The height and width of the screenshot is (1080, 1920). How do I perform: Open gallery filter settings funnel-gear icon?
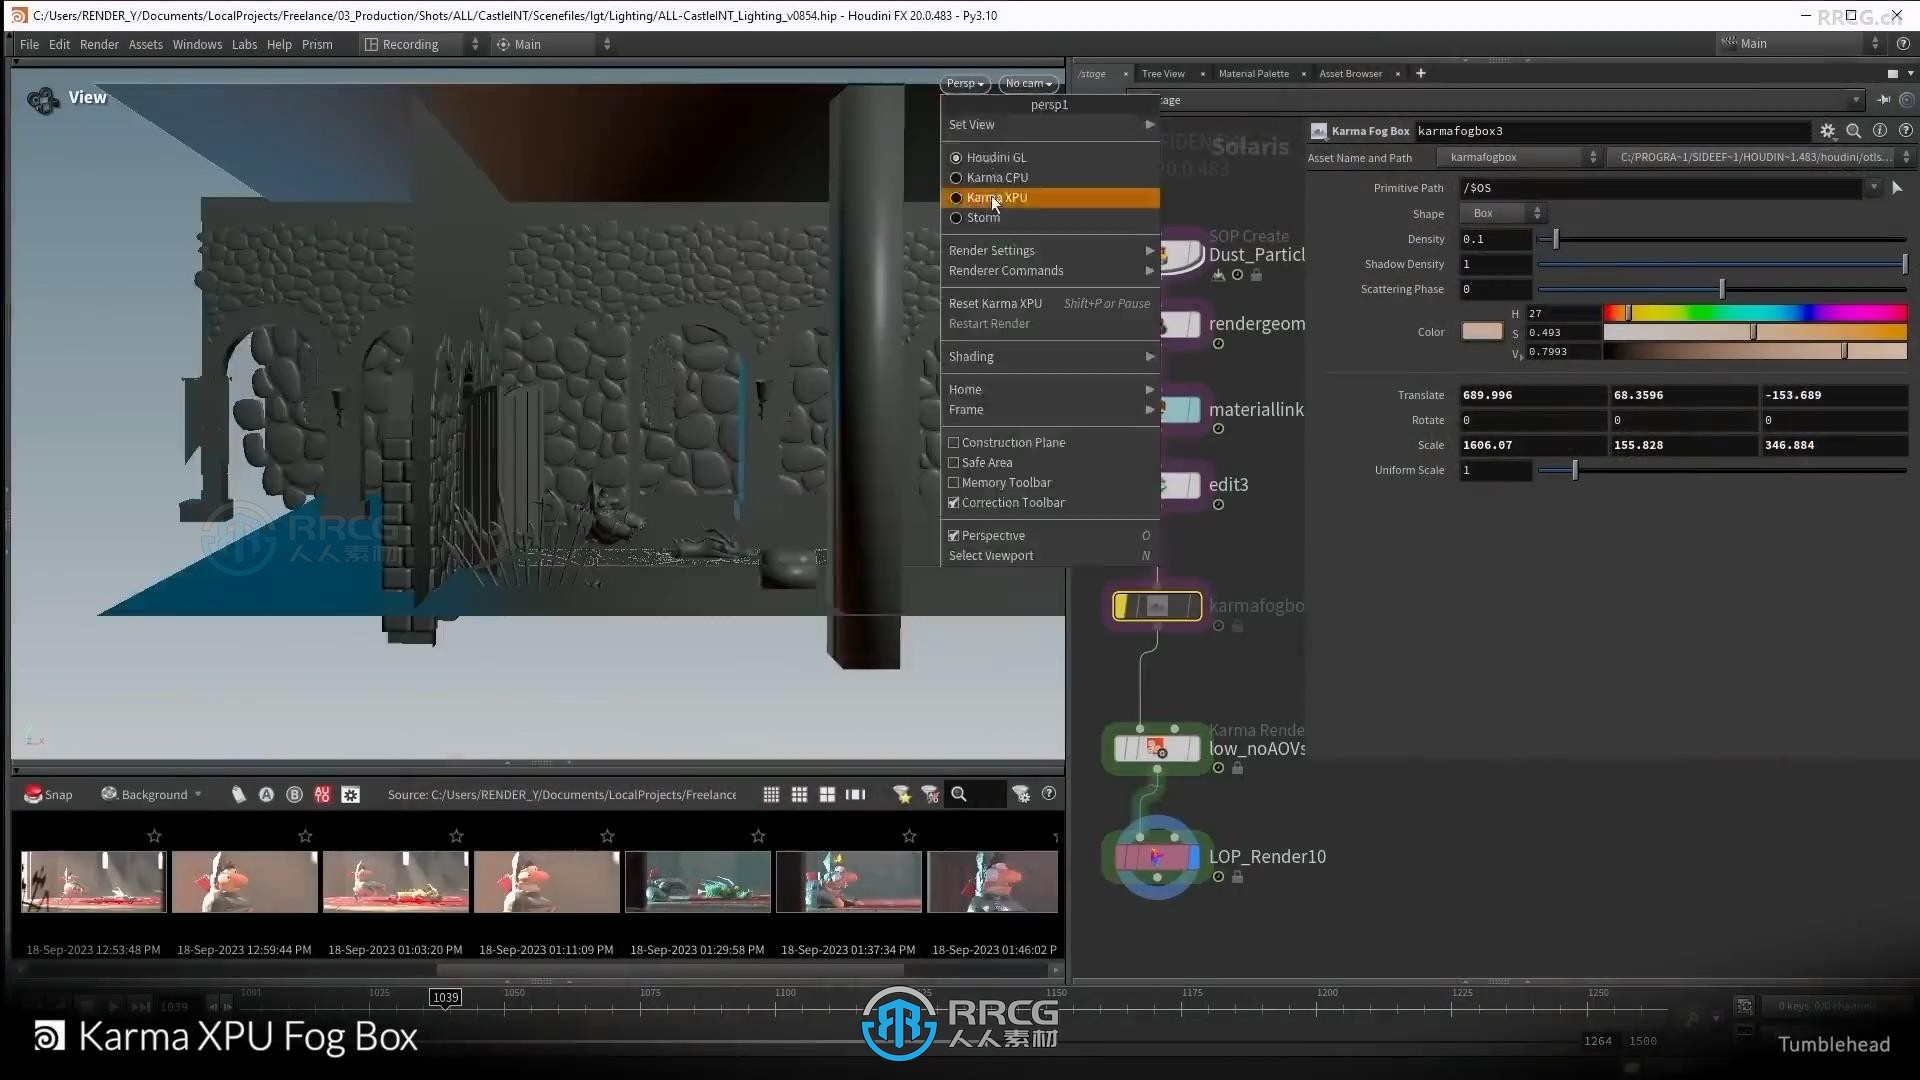1021,794
